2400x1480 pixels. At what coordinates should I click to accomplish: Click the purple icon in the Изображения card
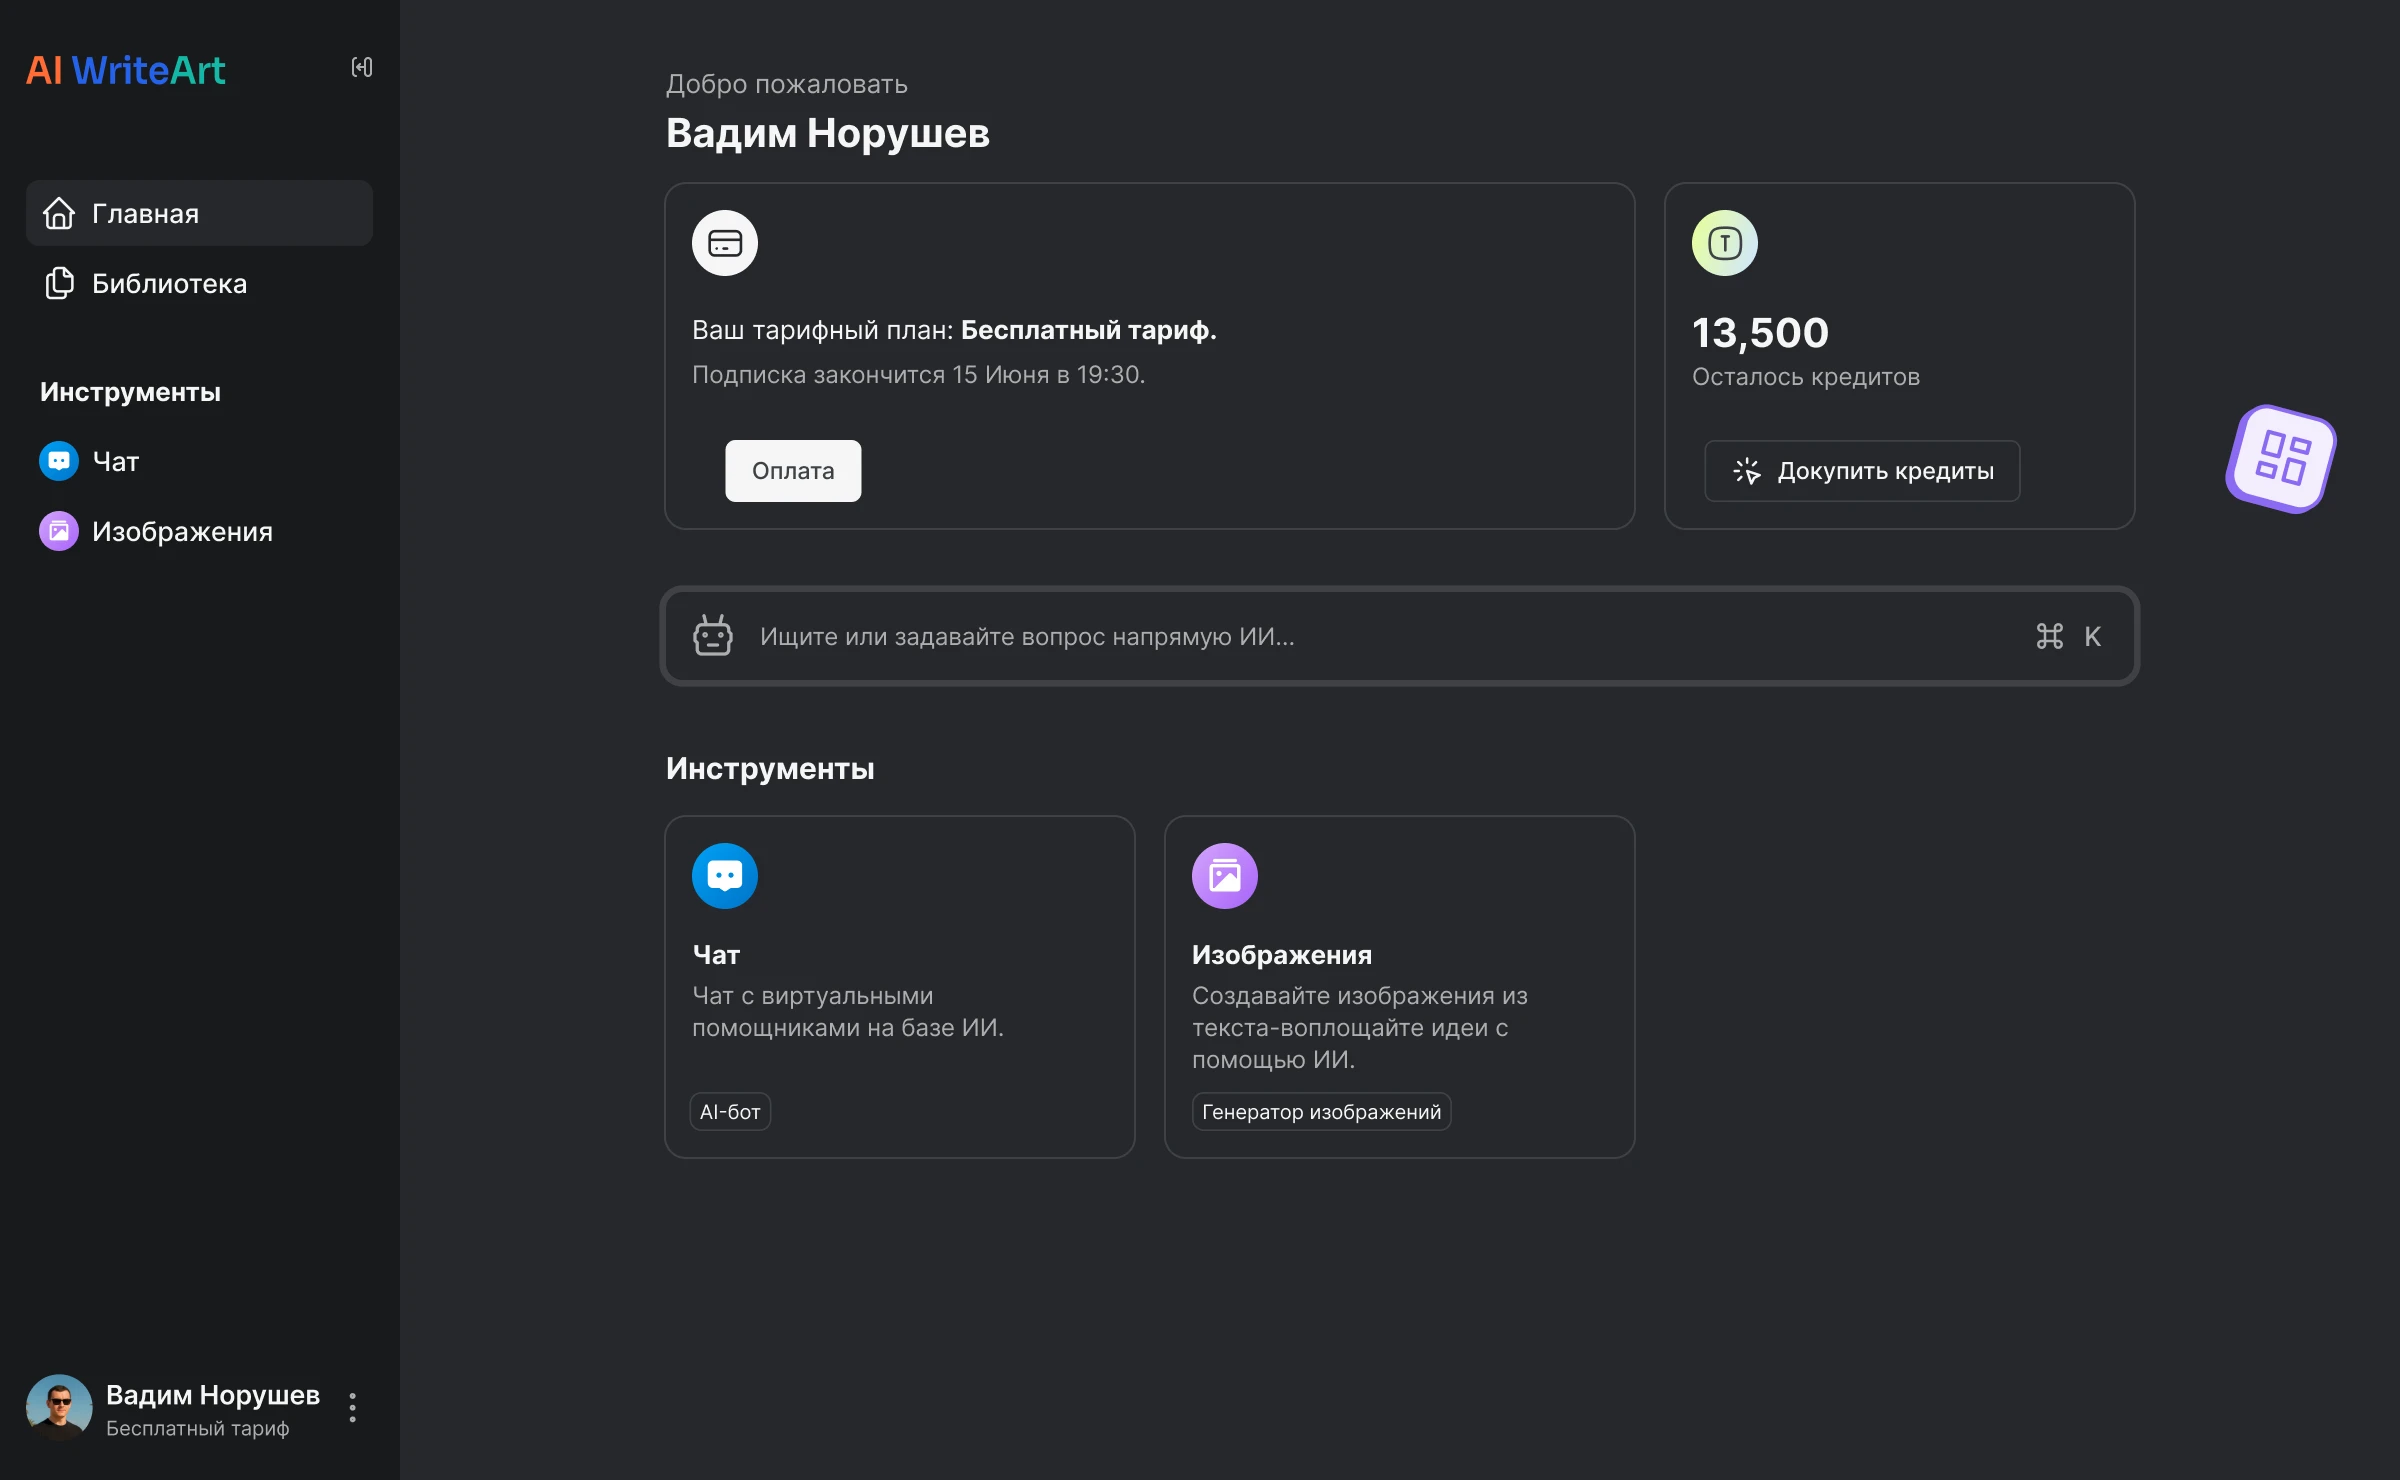pyautogui.click(x=1225, y=876)
